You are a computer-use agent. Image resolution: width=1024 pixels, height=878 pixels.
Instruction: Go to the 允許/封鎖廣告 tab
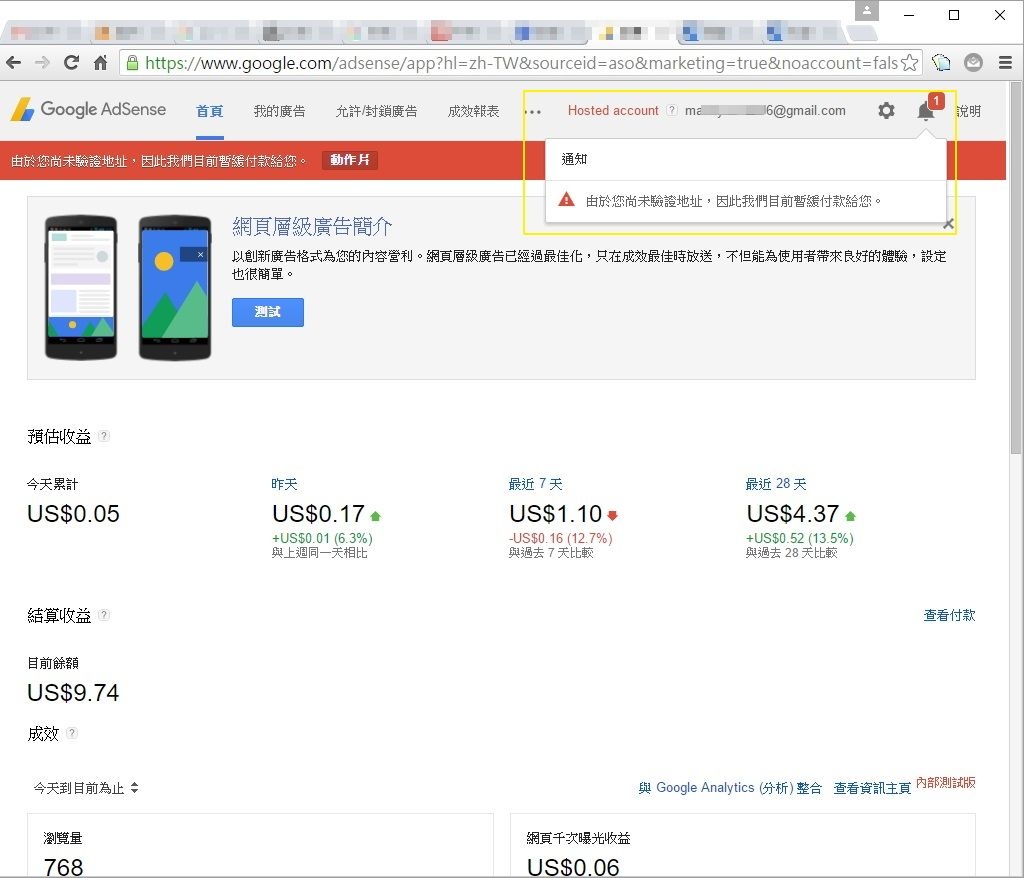click(x=376, y=111)
